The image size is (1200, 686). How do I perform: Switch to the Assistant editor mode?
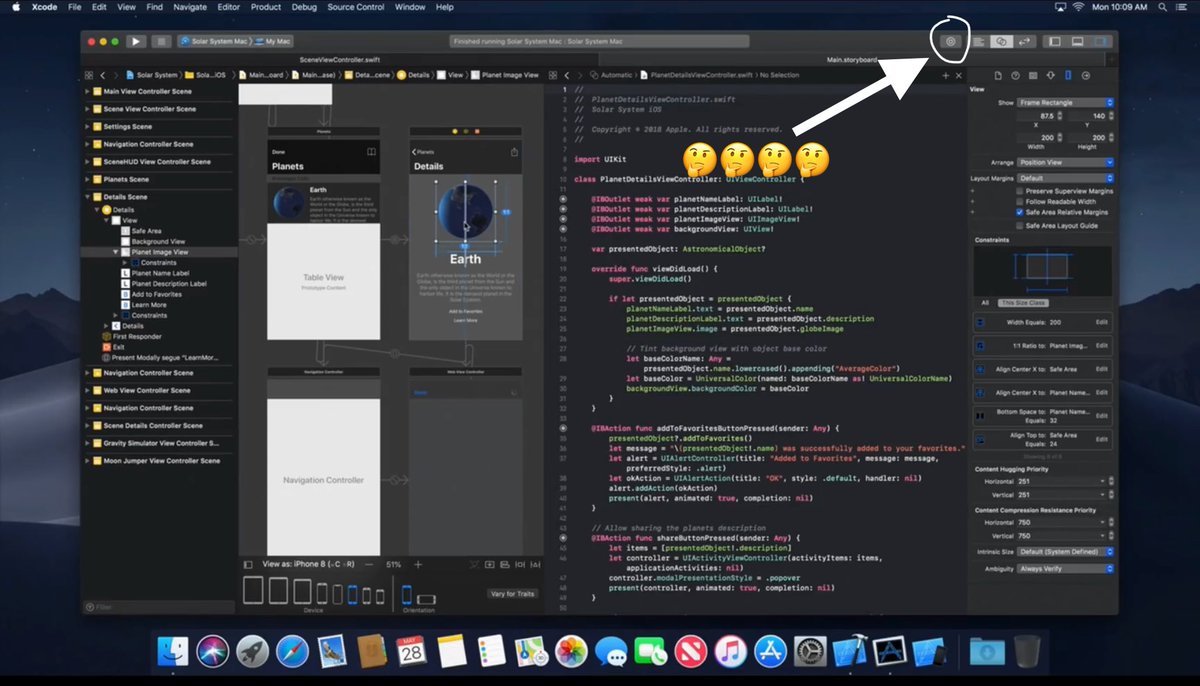coord(1001,42)
